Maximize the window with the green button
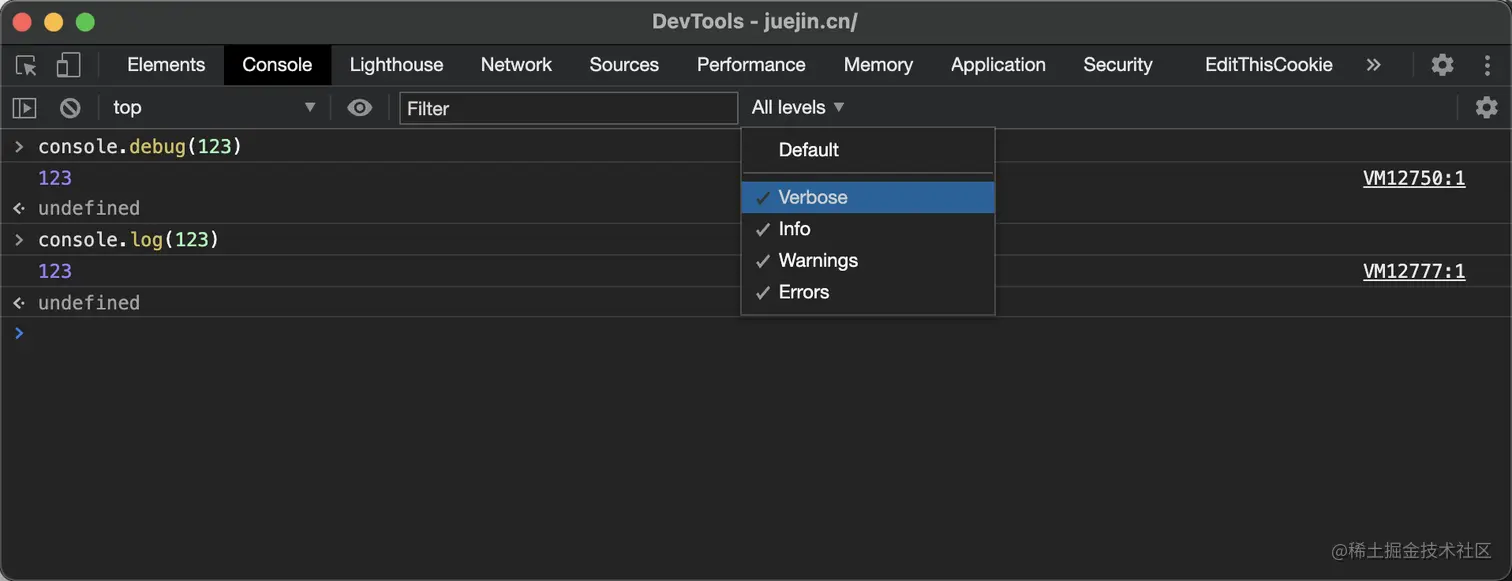 point(85,22)
